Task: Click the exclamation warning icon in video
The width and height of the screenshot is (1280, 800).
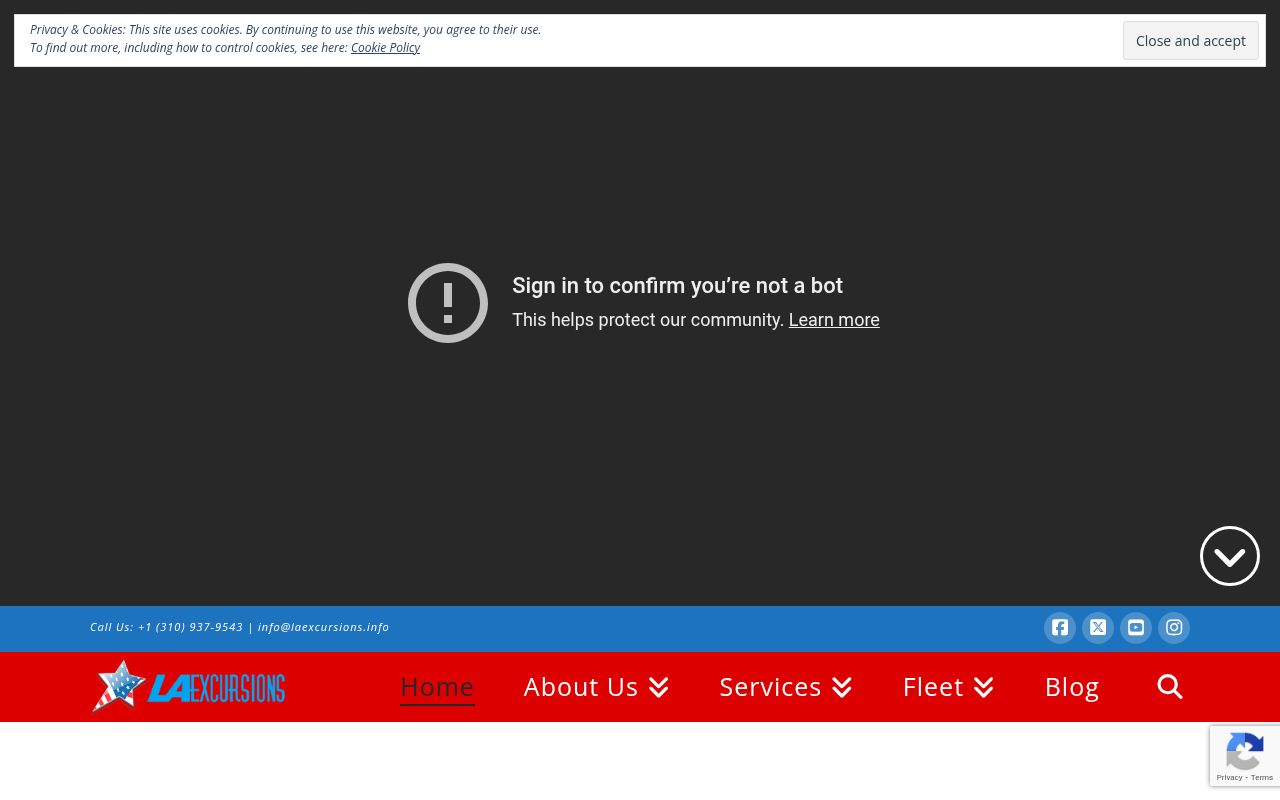Action: coord(448,303)
